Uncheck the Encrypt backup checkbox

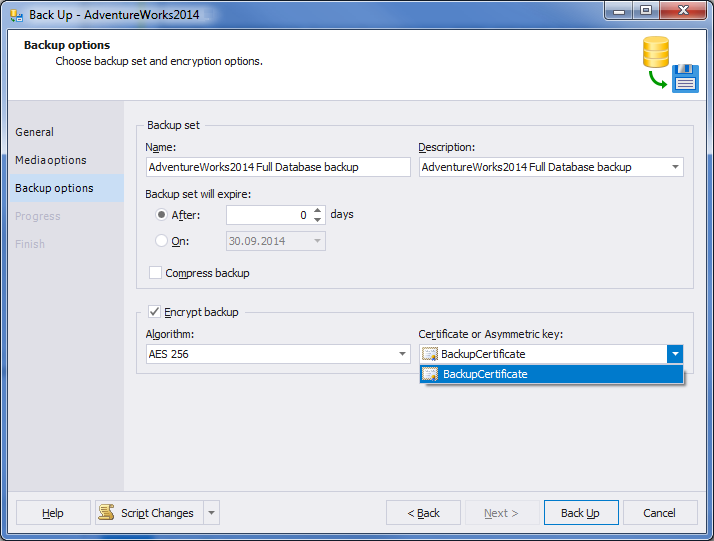click(154, 312)
